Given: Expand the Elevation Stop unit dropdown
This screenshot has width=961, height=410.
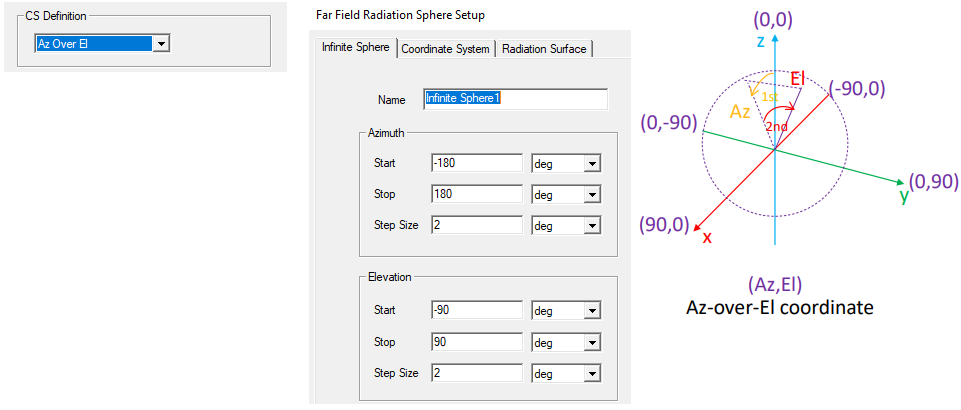Looking at the screenshot, I should [x=592, y=342].
